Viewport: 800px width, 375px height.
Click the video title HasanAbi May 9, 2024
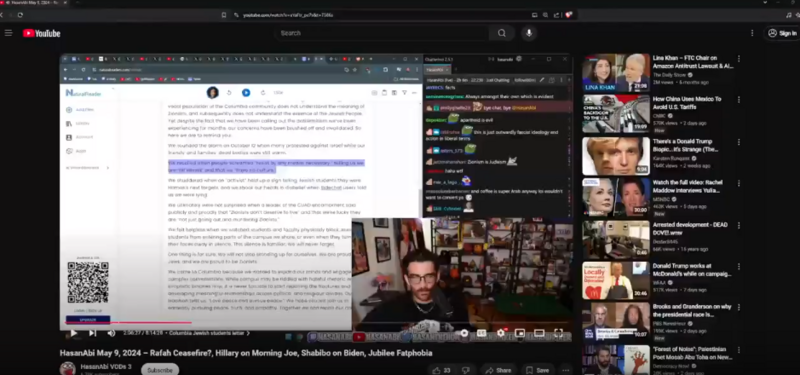pyautogui.click(x=246, y=353)
